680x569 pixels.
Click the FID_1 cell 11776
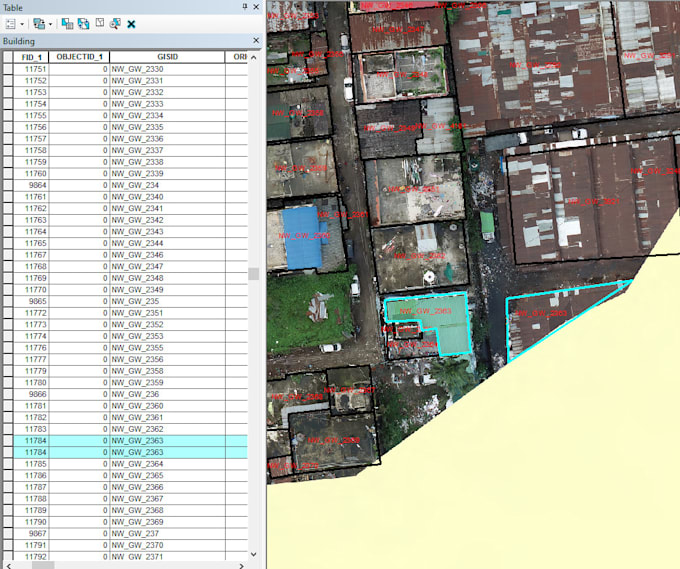coord(31,348)
